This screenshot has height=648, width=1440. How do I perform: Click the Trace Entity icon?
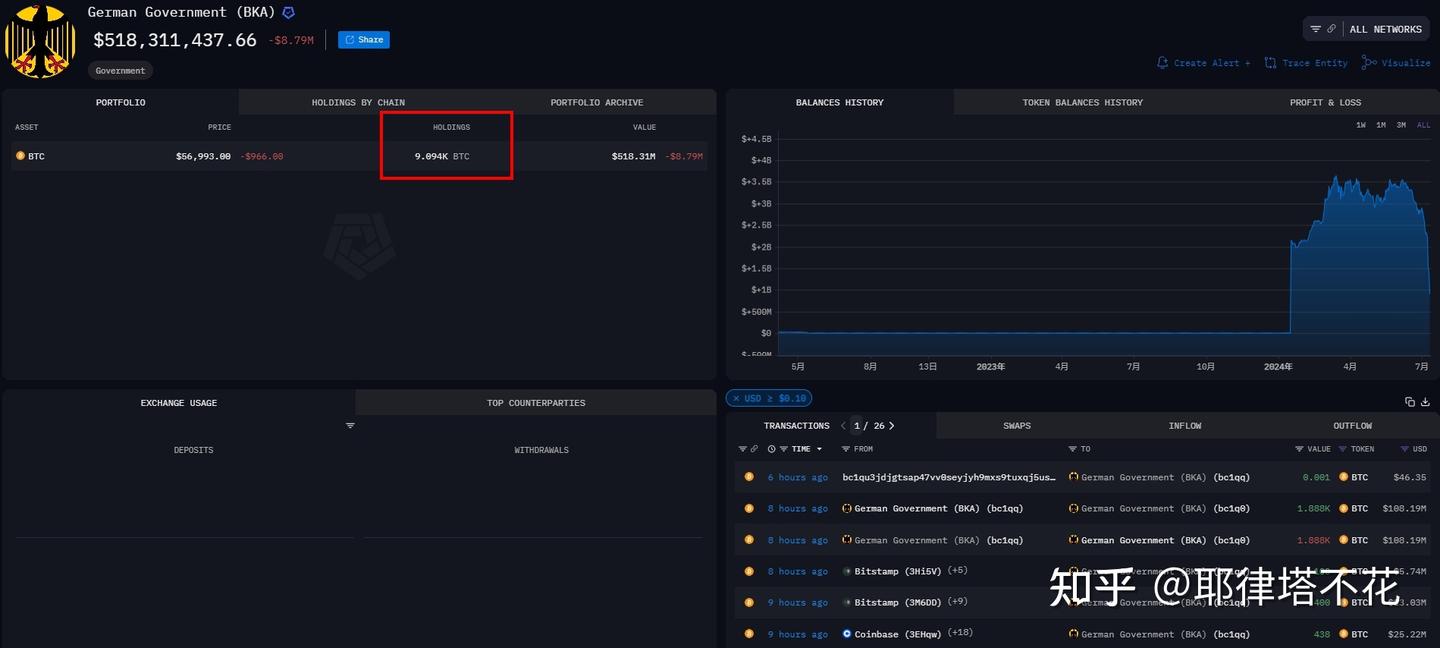tap(1270, 63)
